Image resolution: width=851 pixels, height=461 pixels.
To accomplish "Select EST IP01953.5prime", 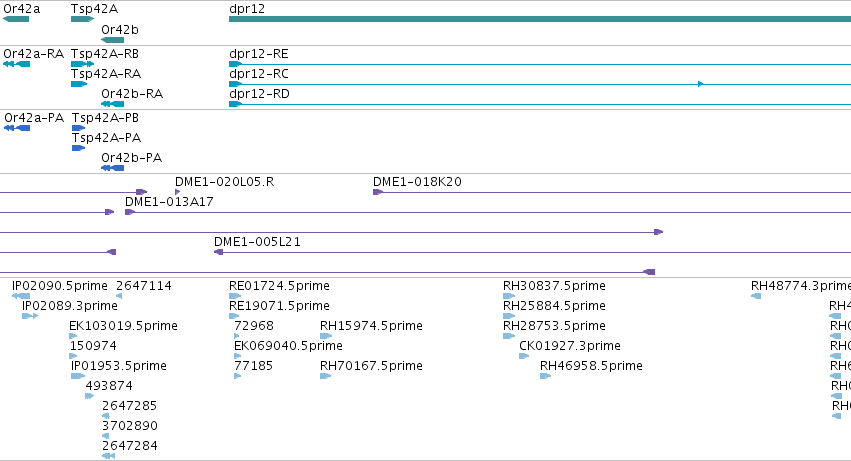I will tap(78, 376).
